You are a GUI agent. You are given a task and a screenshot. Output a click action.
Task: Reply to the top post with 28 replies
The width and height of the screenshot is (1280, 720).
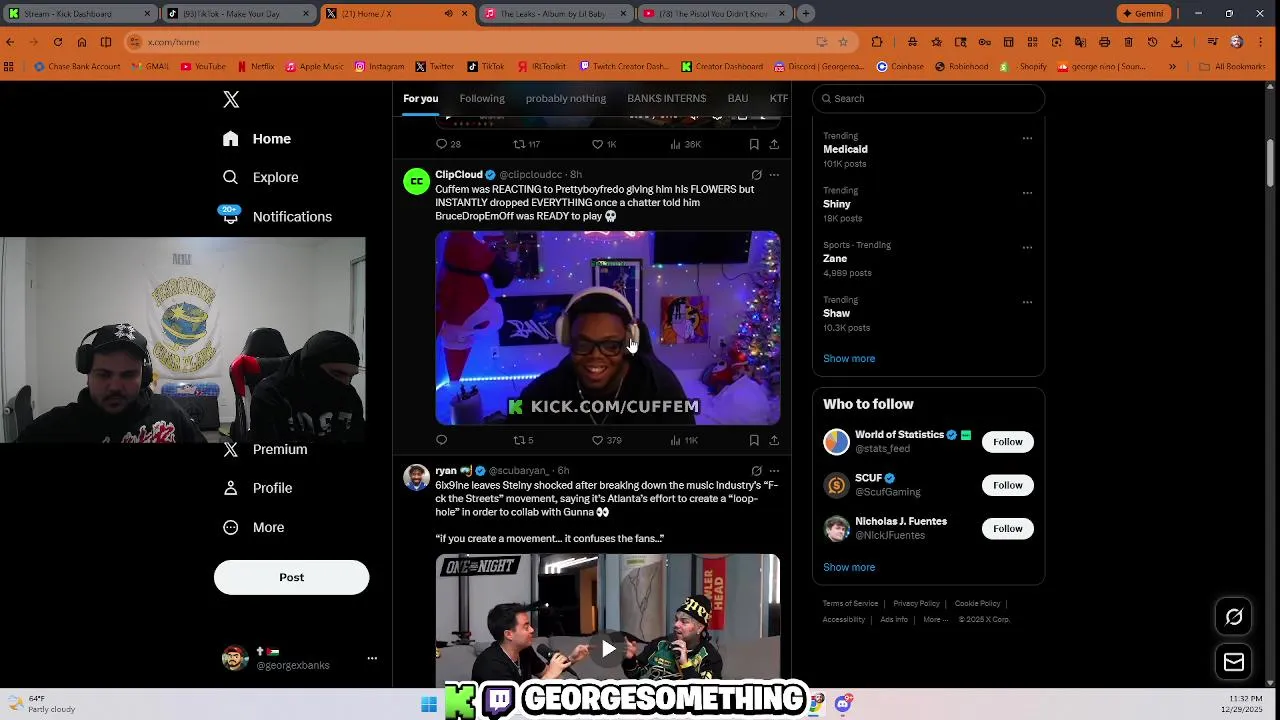[x=448, y=144]
